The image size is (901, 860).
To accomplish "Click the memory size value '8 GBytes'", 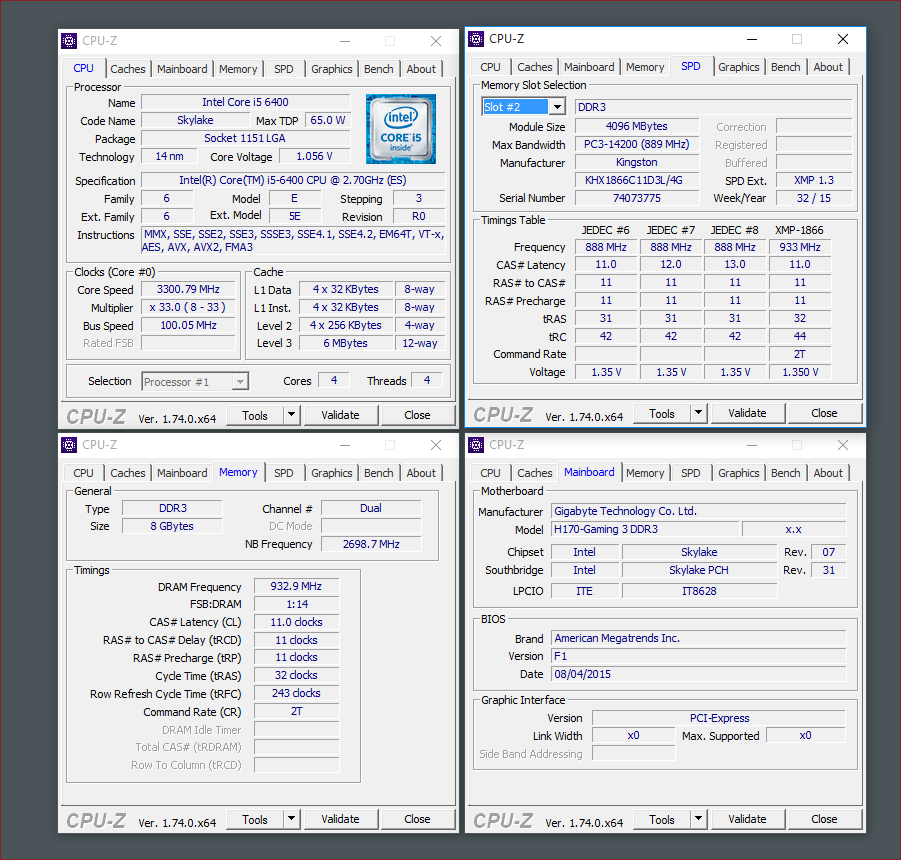I will [172, 526].
